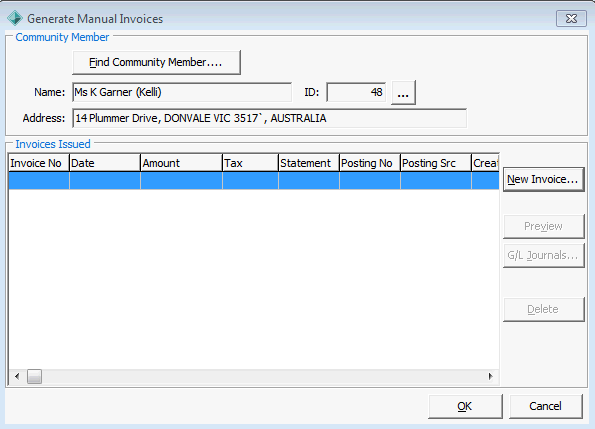
Task: Click the Cancel button
Action: click(x=546, y=406)
